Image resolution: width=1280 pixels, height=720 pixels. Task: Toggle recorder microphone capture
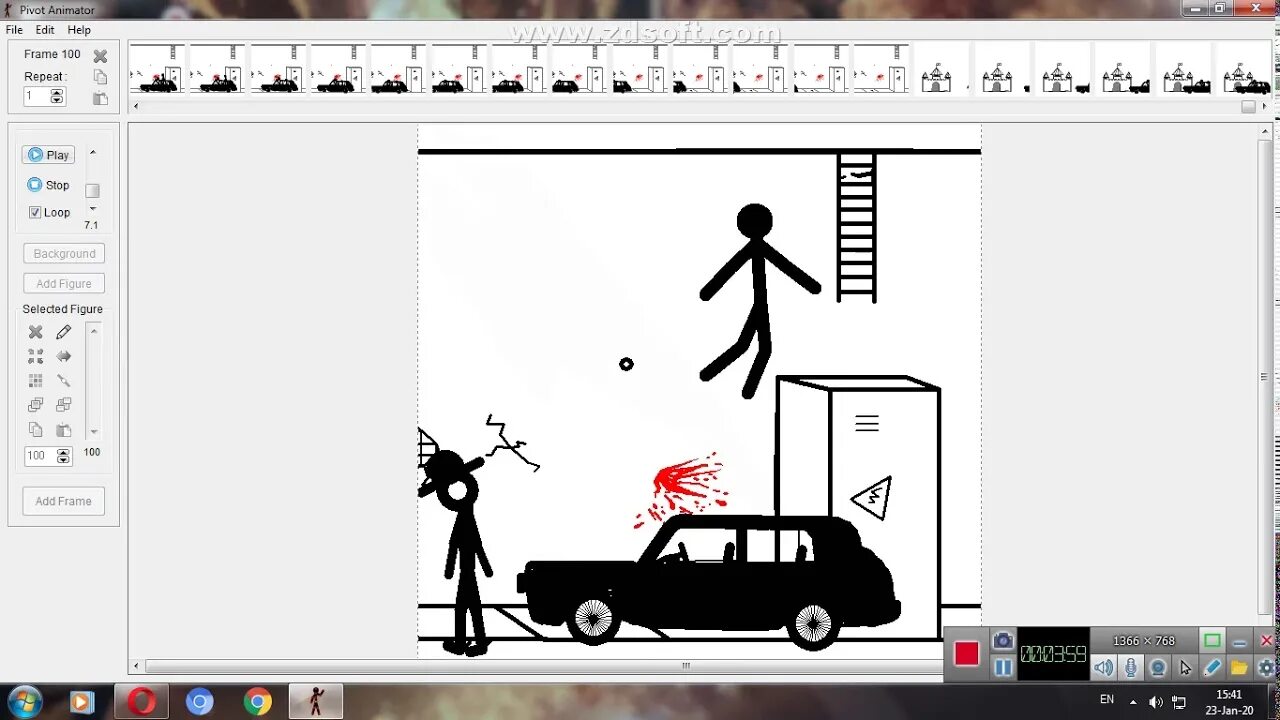click(x=1130, y=667)
